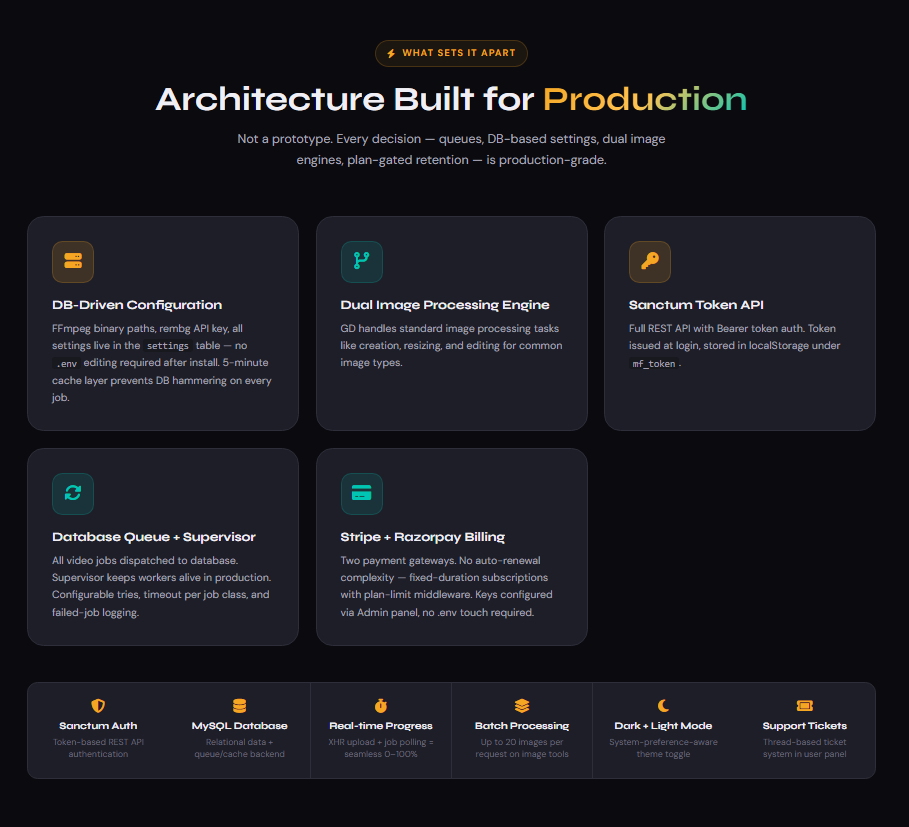Screen dimensions: 909x827
Task: Select the 'Architecture Built for Production' heading
Action: pyautogui.click(x=451, y=99)
